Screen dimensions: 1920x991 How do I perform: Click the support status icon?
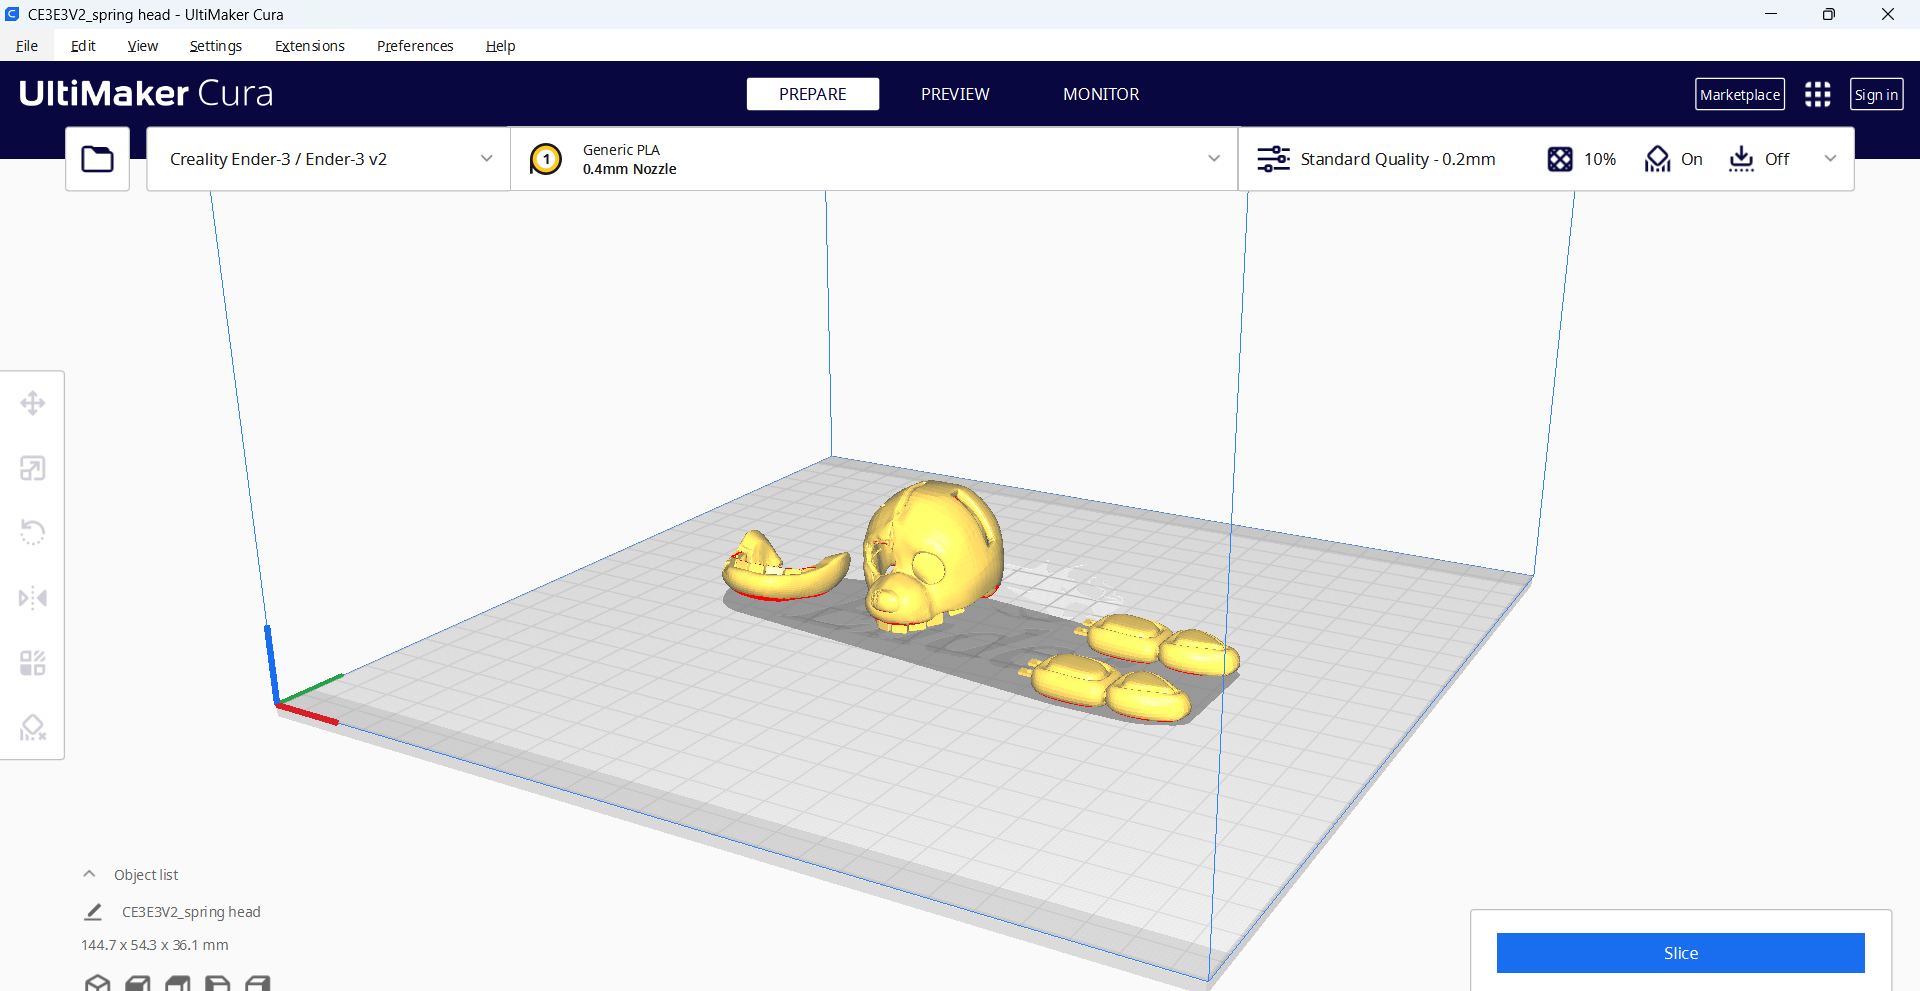coord(1657,159)
